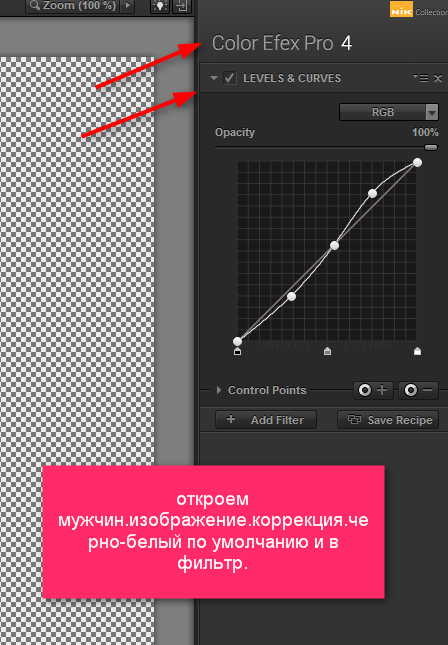Image resolution: width=448 pixels, height=645 pixels.
Task: Open the arrow menu beside Zoom
Action: pyautogui.click(x=128, y=6)
